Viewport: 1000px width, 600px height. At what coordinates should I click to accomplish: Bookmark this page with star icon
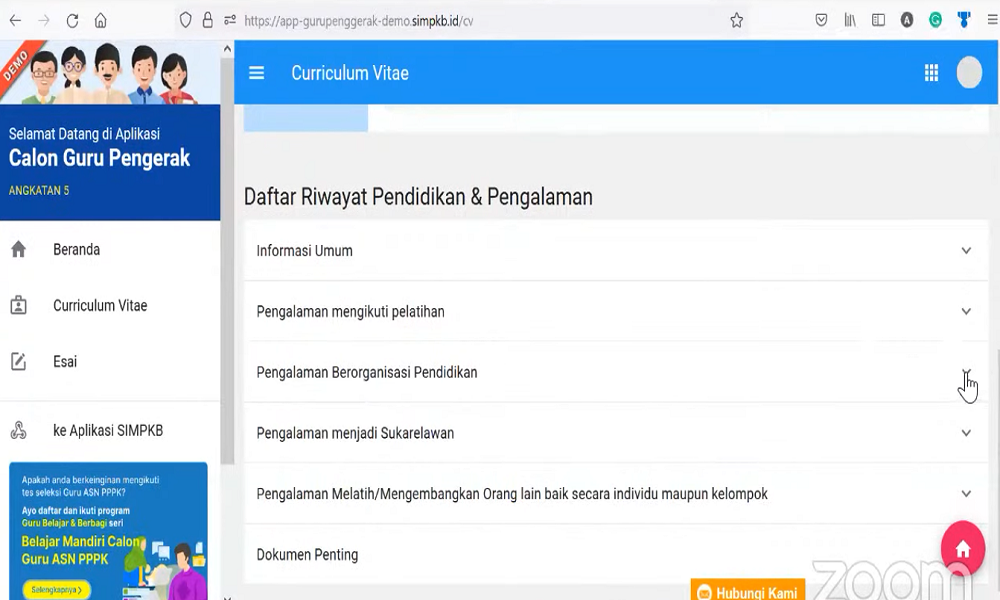(x=737, y=20)
